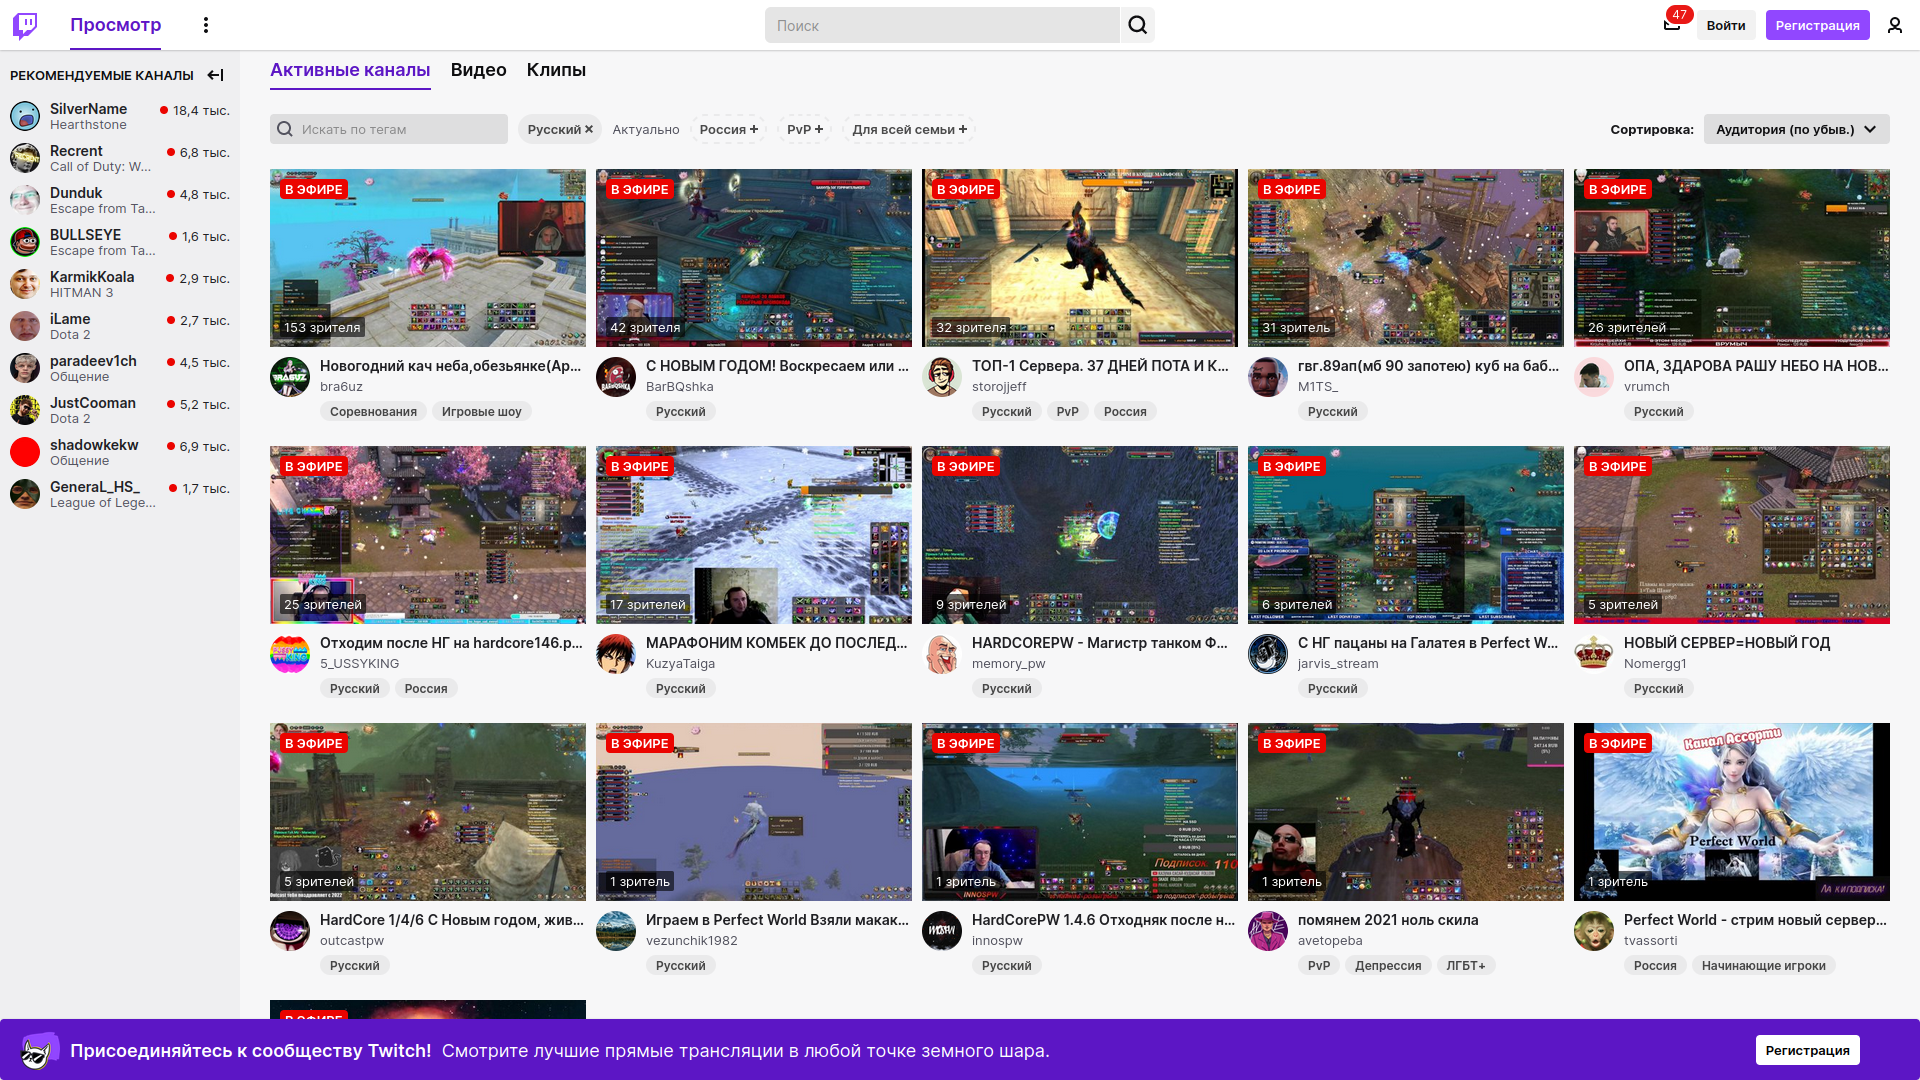Click the search magnifier button

(1137, 25)
